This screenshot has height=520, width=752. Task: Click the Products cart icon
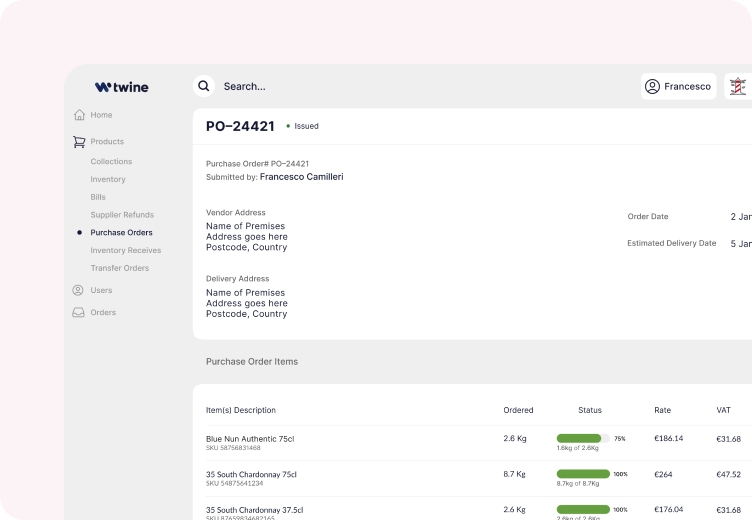[x=79, y=142]
